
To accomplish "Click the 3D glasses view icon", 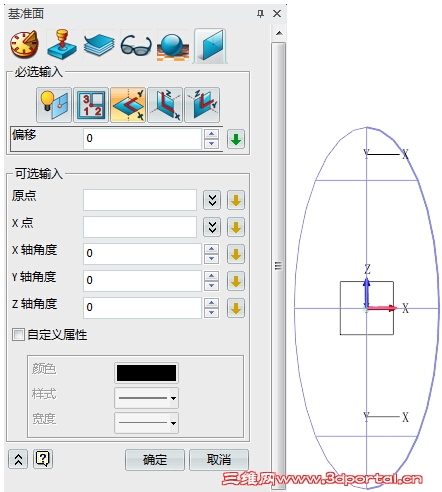I will click(136, 46).
